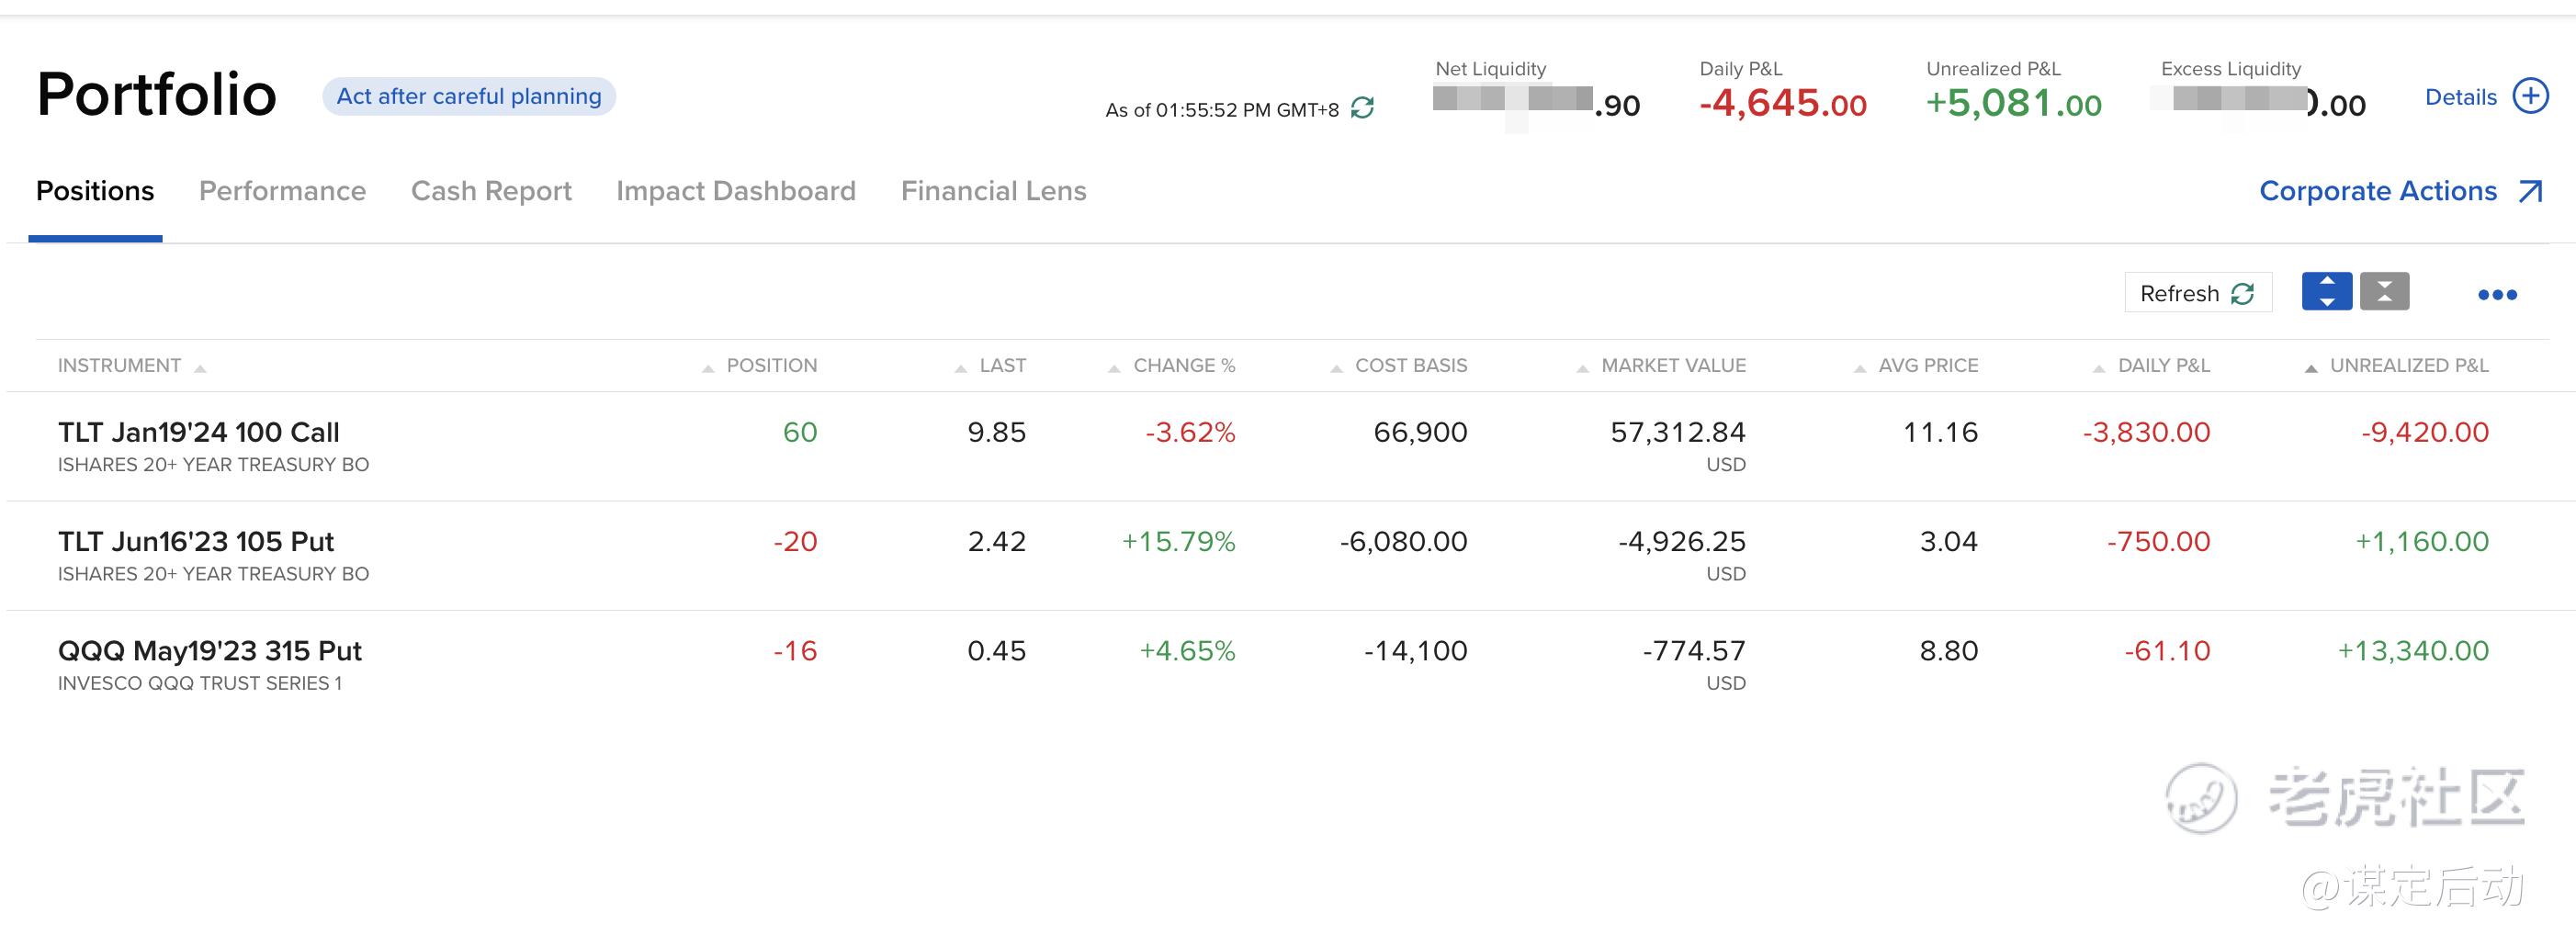Open the Impact Dashboard tab
This screenshot has height=946, width=2576.
pos(736,191)
